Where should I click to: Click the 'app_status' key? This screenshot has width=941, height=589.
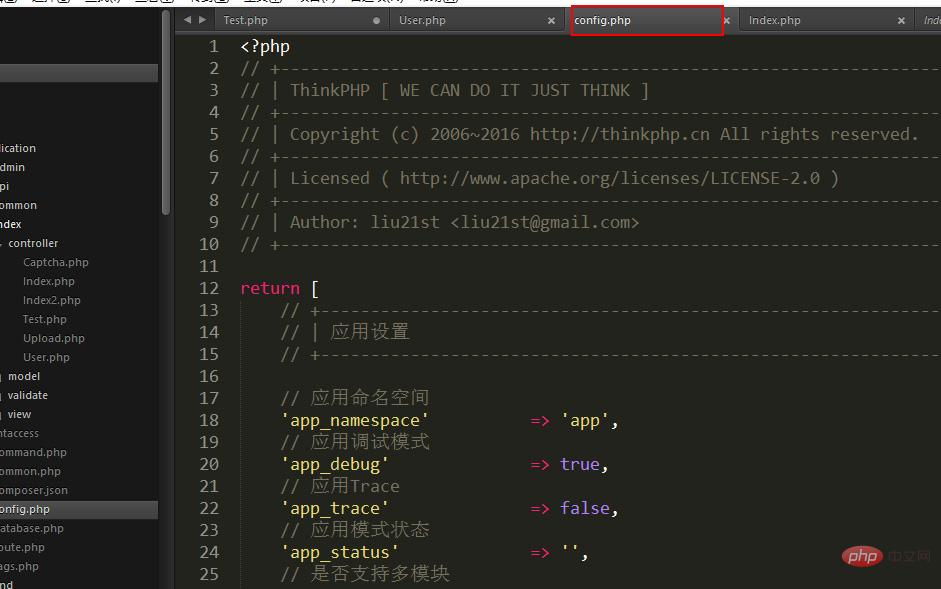pyautogui.click(x=340, y=553)
